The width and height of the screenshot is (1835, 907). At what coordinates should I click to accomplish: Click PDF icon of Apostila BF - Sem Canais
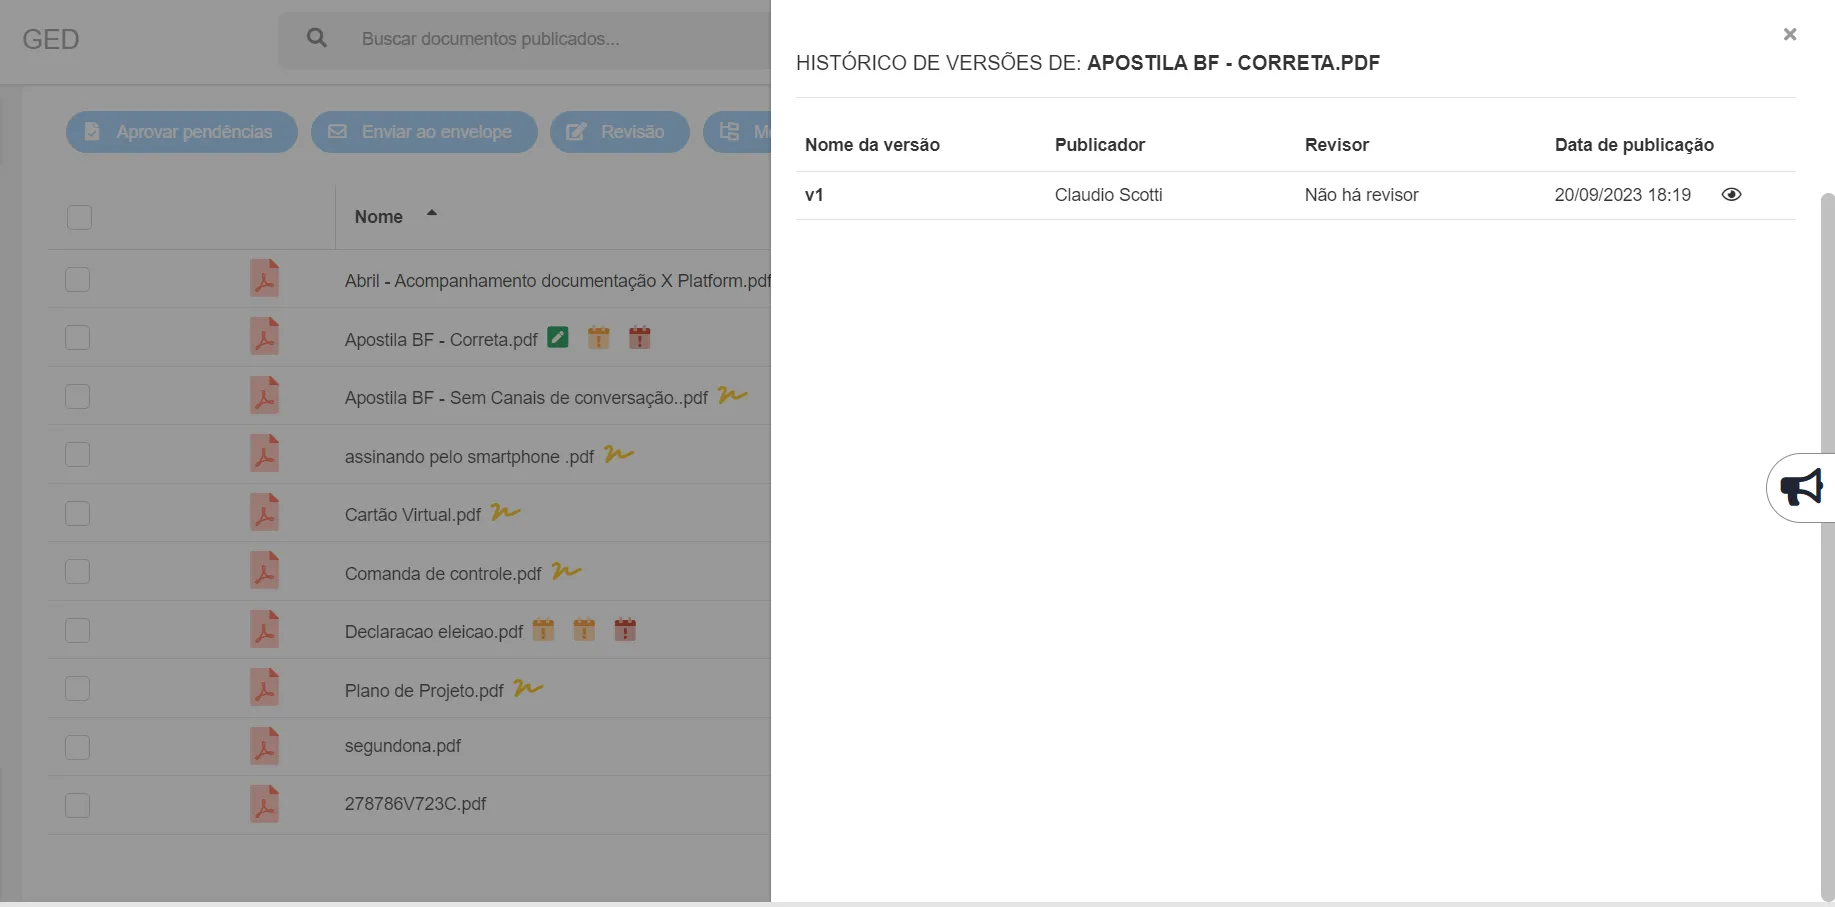tap(264, 396)
